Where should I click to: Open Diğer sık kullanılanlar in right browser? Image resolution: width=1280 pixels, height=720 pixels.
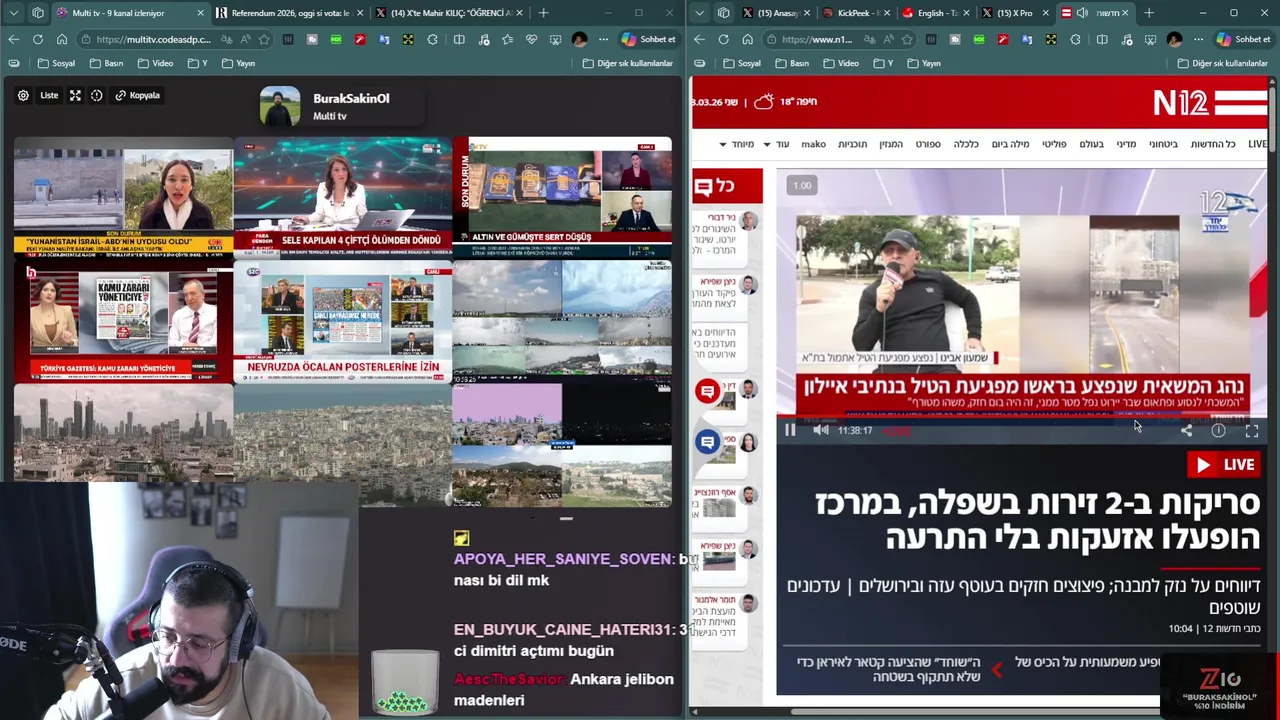(x=1222, y=63)
